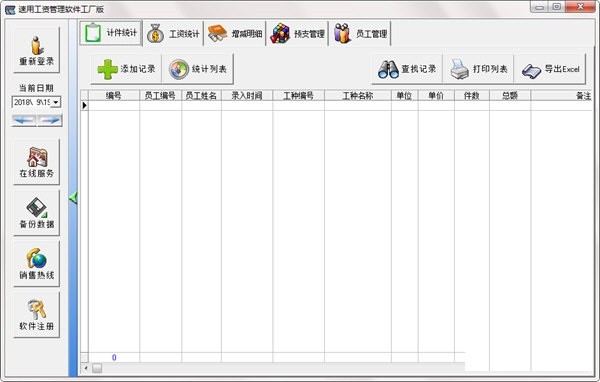Go to next date with right arrow
600x382 pixels.
pos(50,120)
